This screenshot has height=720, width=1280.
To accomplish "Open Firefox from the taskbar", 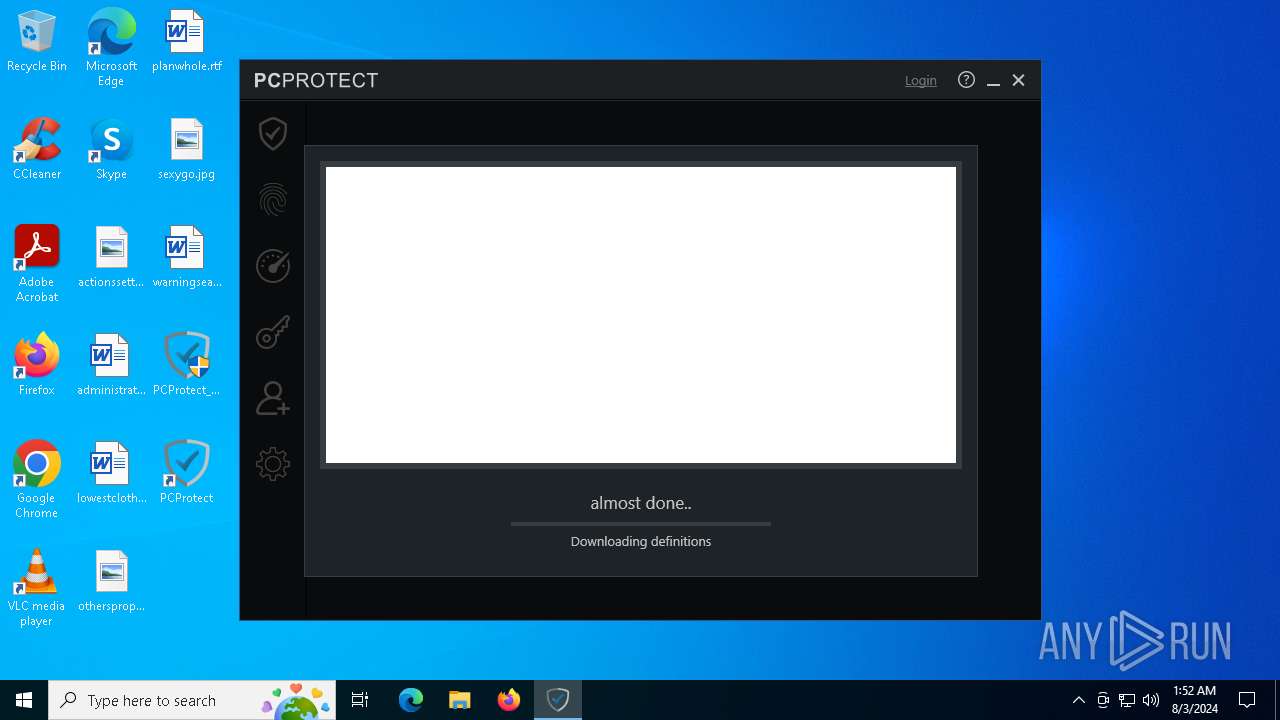I will (x=508, y=700).
